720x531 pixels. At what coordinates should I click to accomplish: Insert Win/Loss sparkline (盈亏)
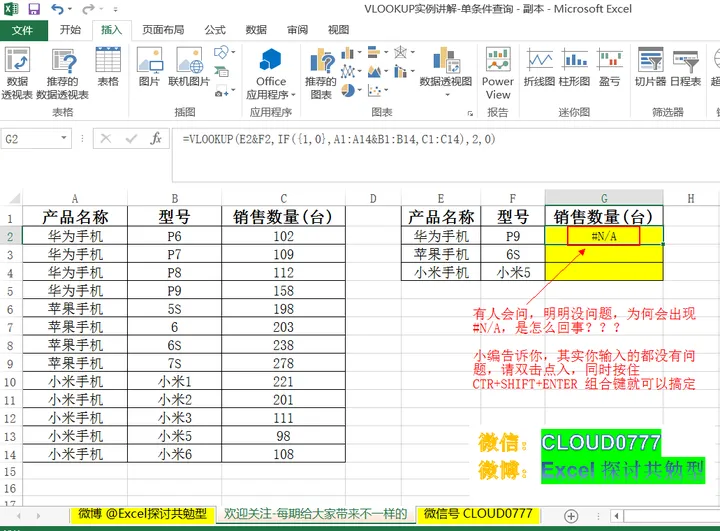tap(610, 67)
